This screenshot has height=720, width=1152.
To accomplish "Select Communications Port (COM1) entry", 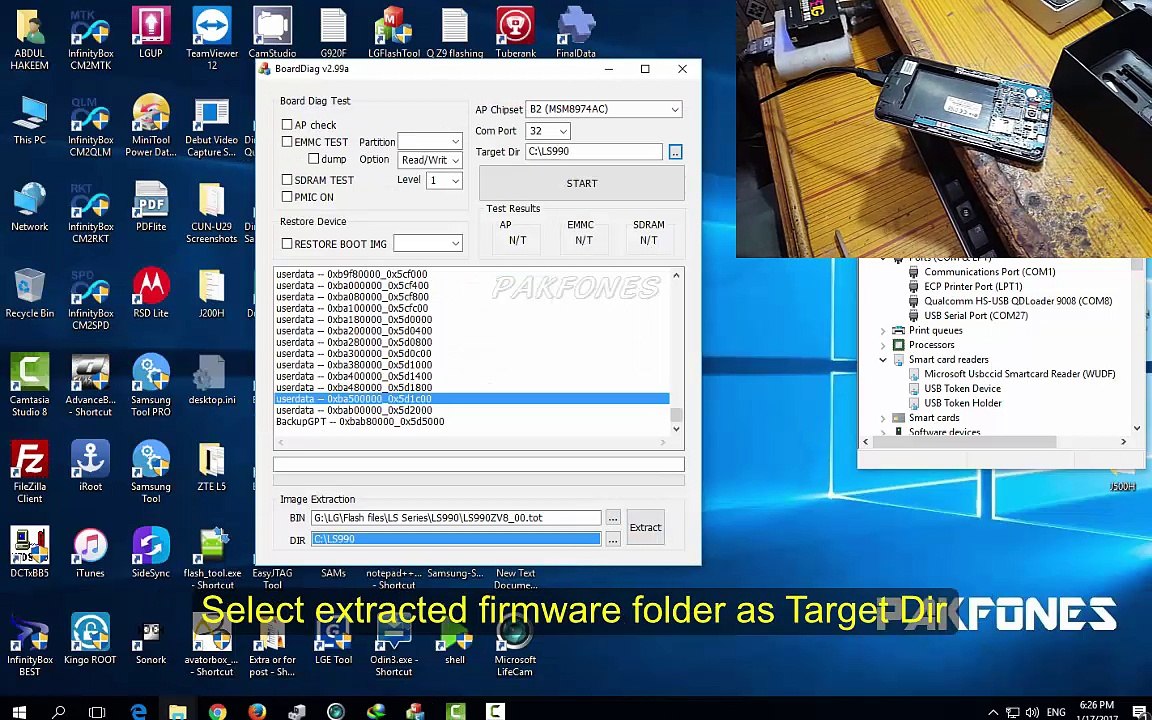I will [990, 272].
